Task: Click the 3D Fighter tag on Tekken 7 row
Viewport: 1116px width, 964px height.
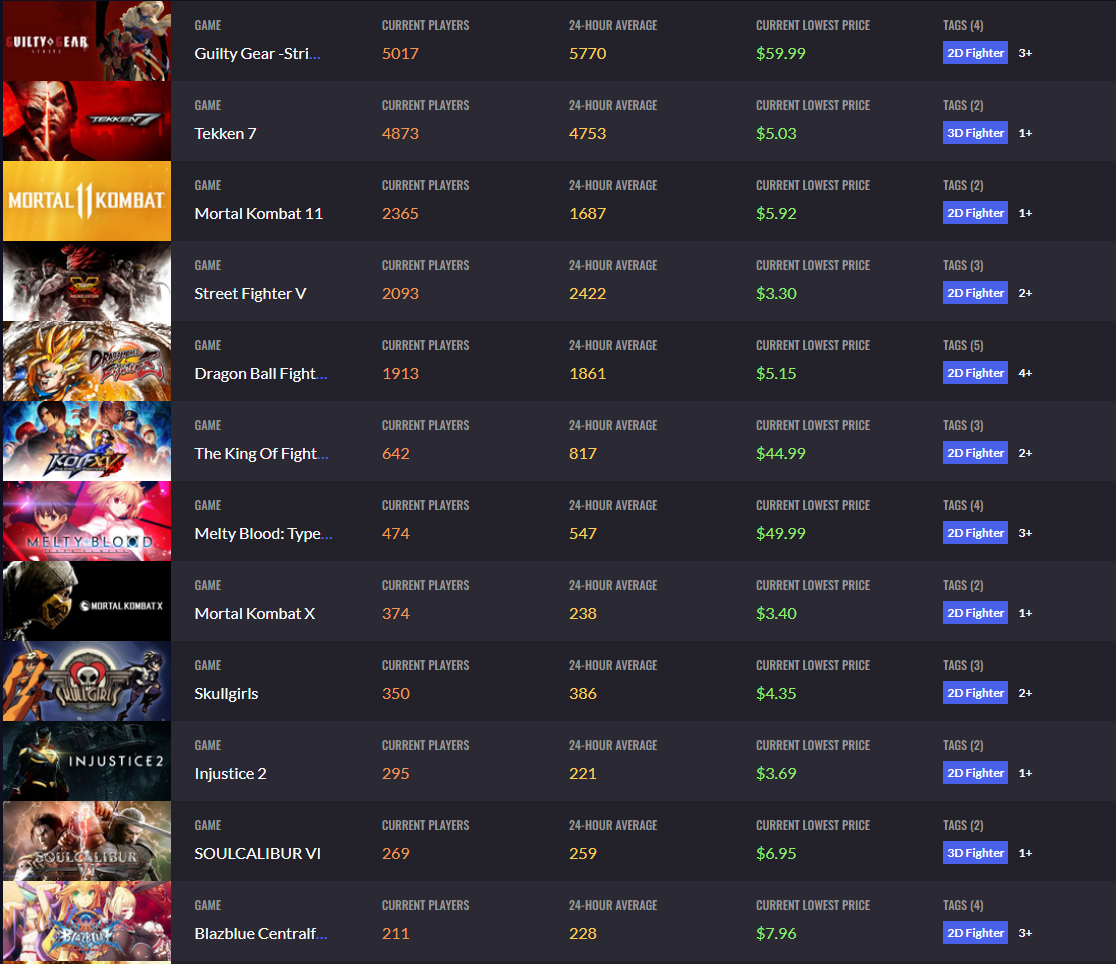Action: pyautogui.click(x=975, y=133)
